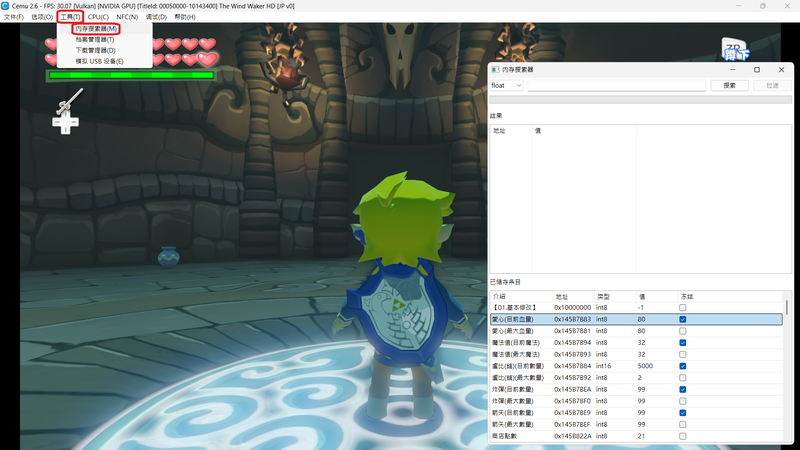Click the memory searcher window title icon
This screenshot has height=450, width=800.
click(495, 69)
